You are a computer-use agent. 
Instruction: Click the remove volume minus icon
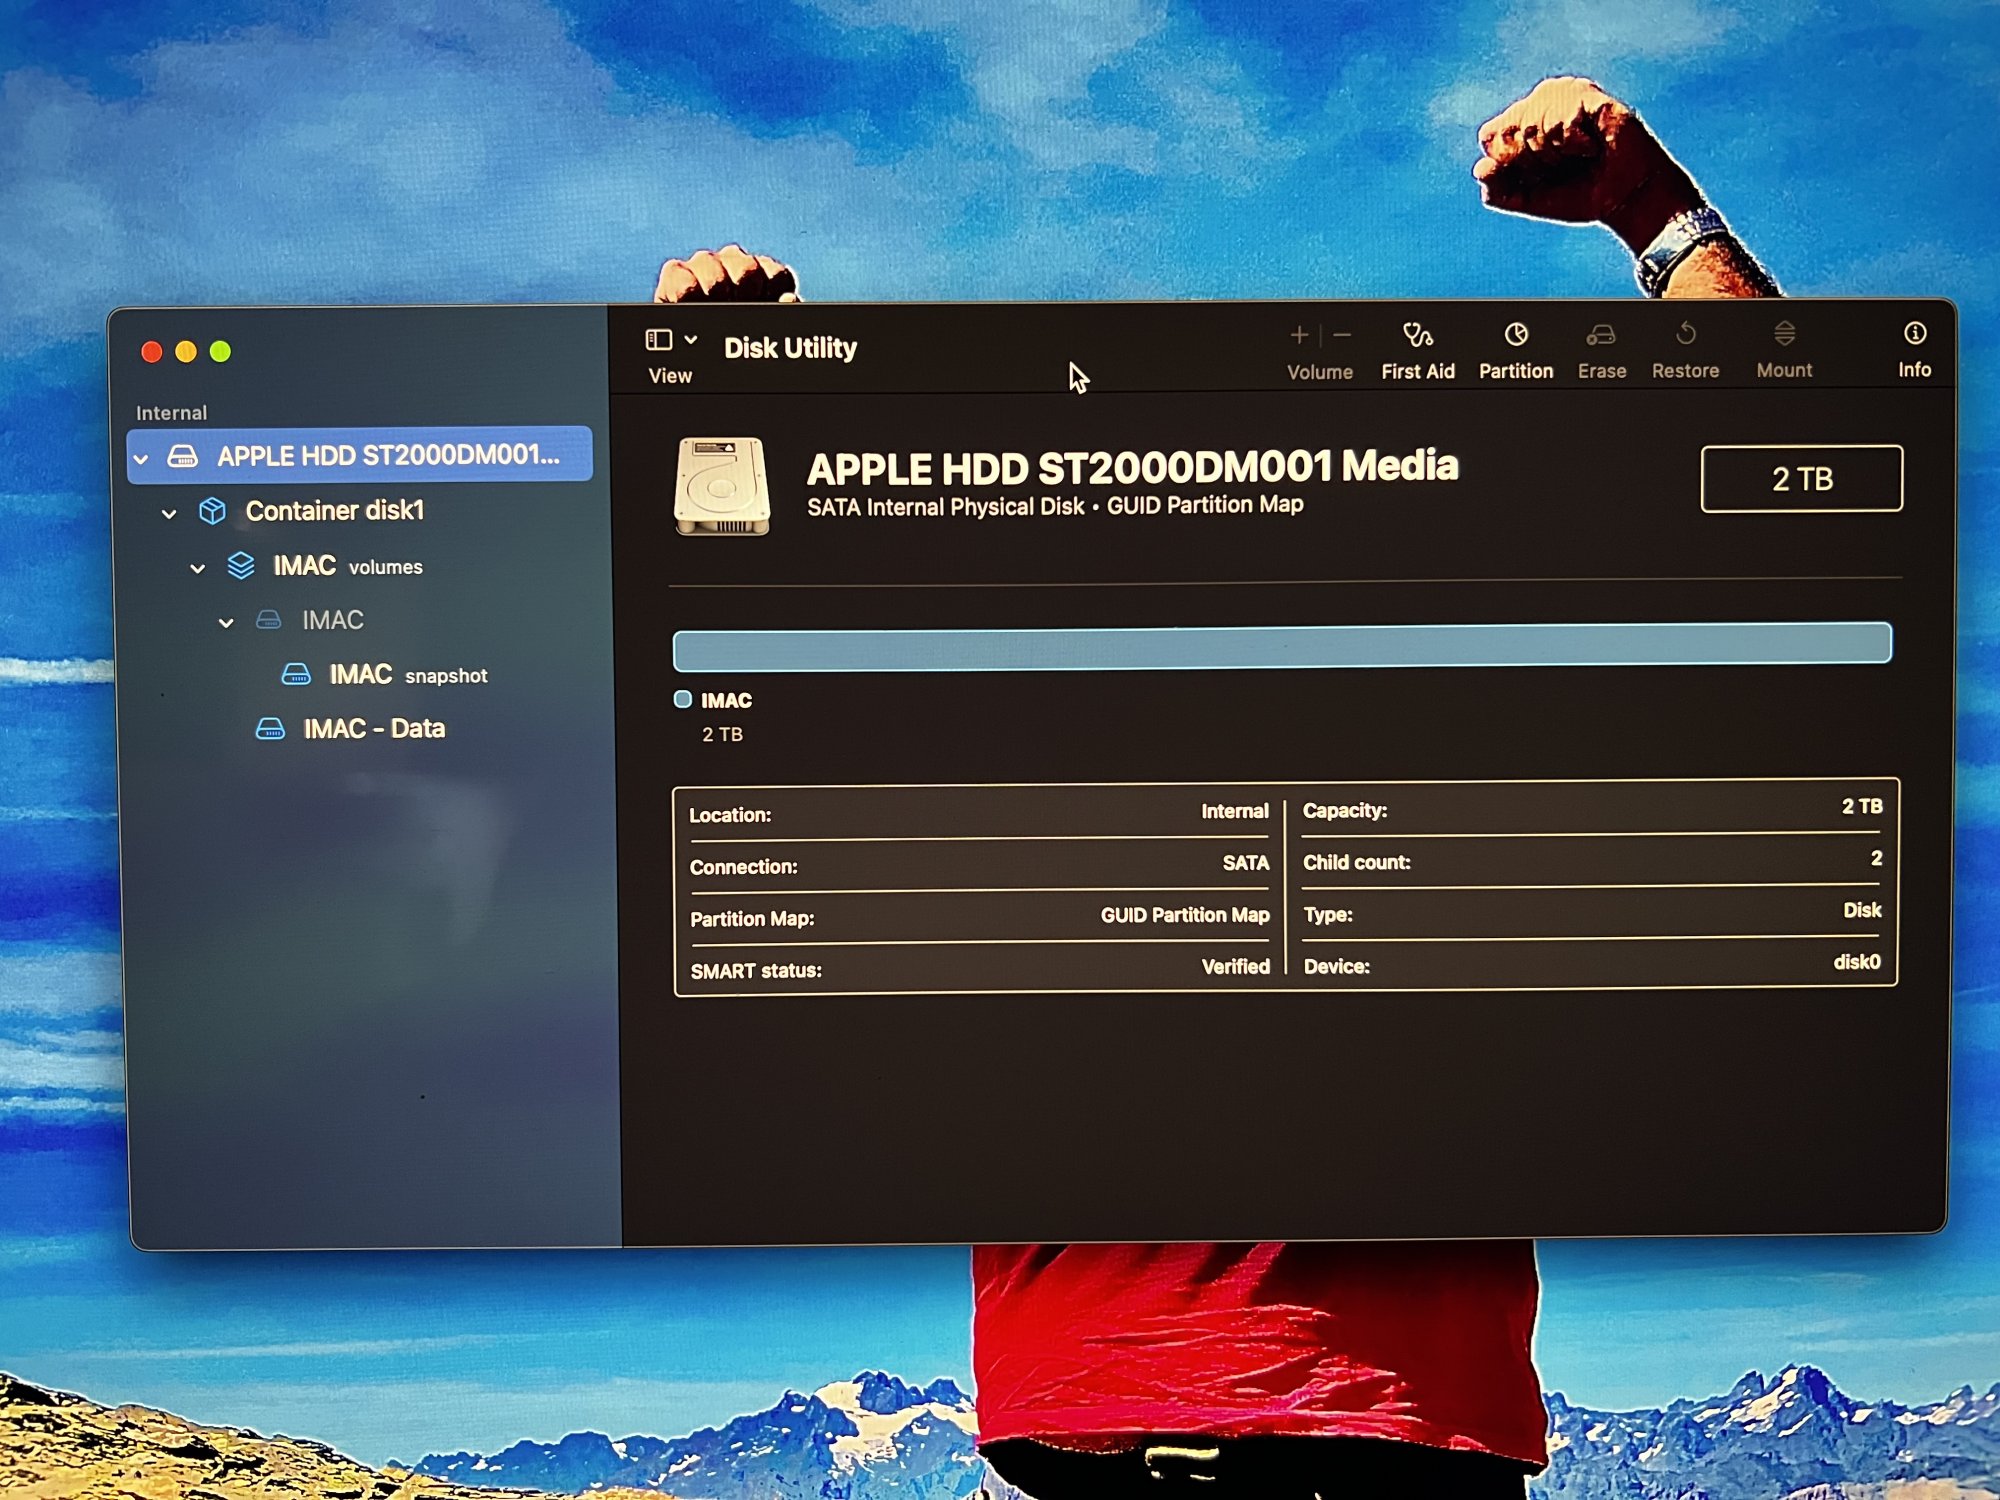point(1343,336)
